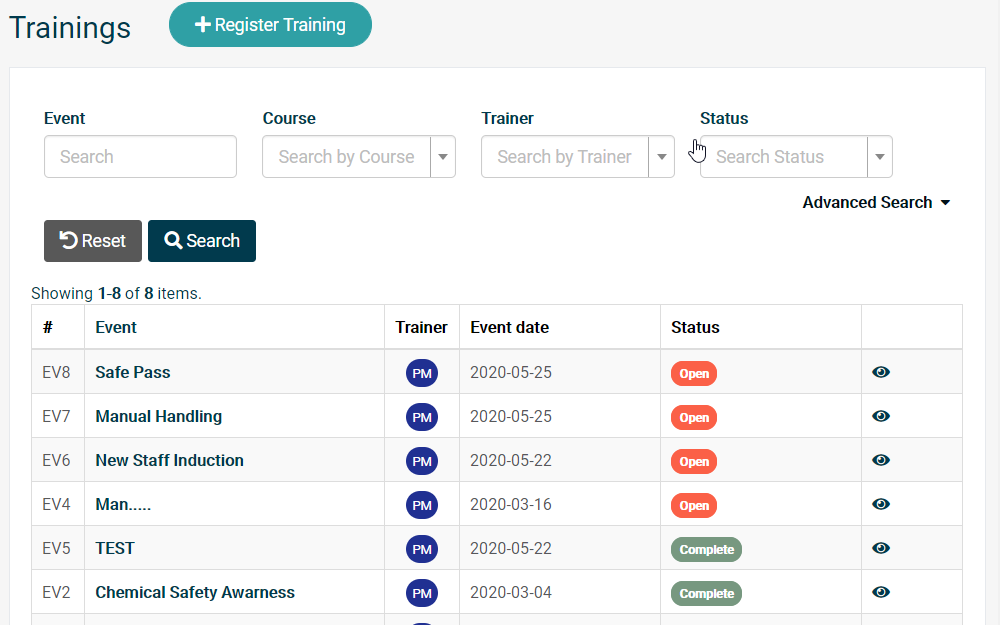Open the Search Status dropdown arrow
This screenshot has width=1000, height=625.
[879, 157]
